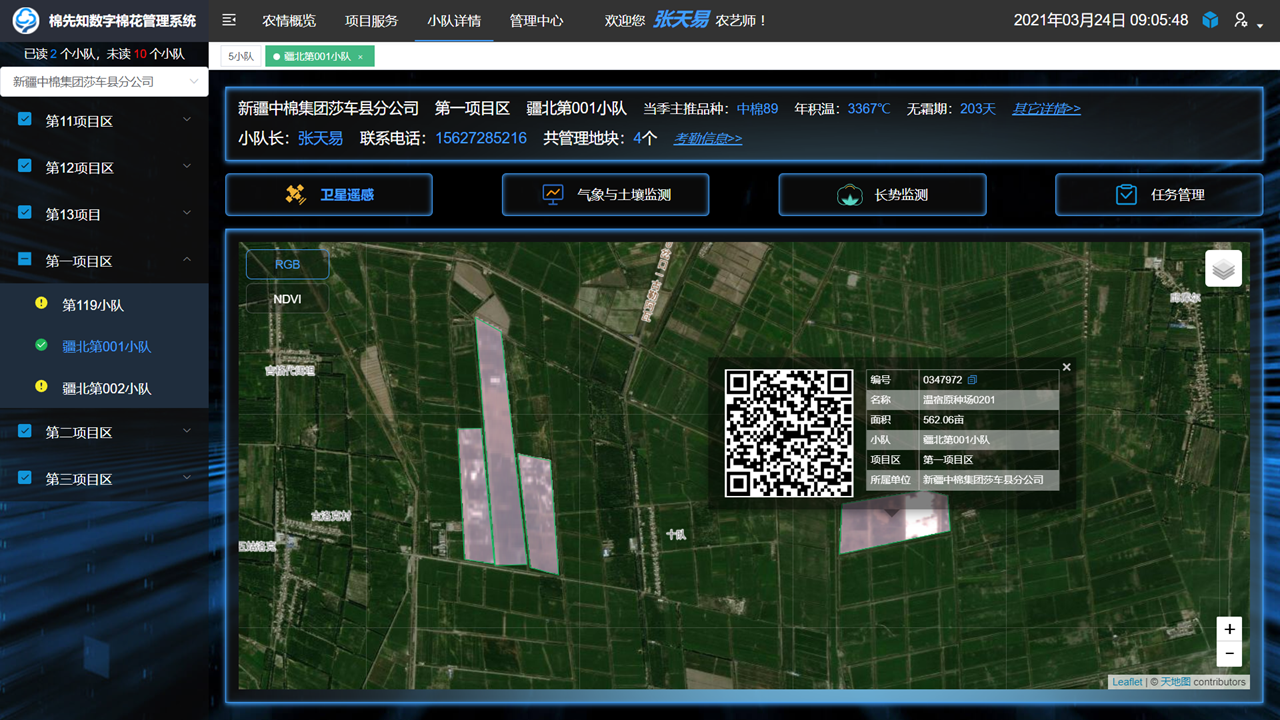Viewport: 1280px width, 720px height.
Task: Toggle the 第11项目区 checkbox
Action: [26, 120]
